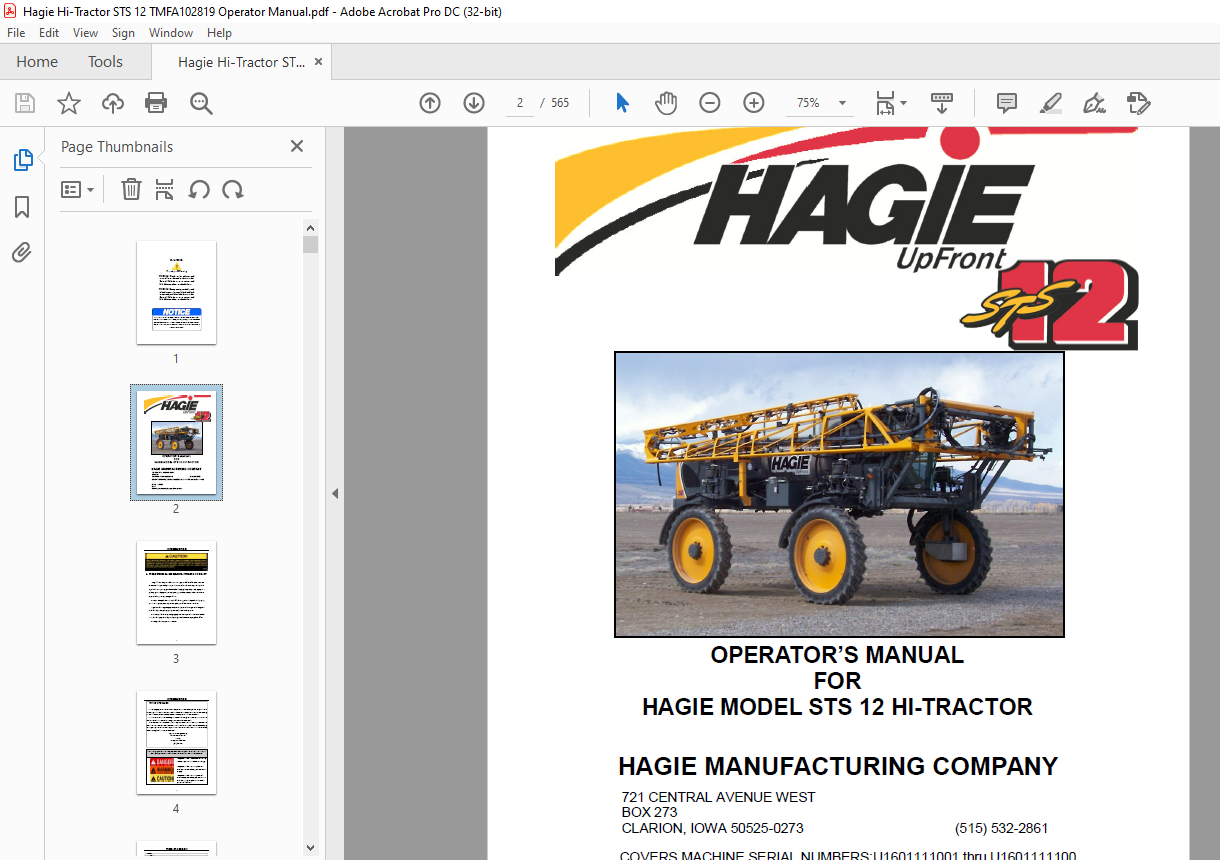The image size is (1220, 860).
Task: Print the document with printer icon
Action: [x=156, y=103]
